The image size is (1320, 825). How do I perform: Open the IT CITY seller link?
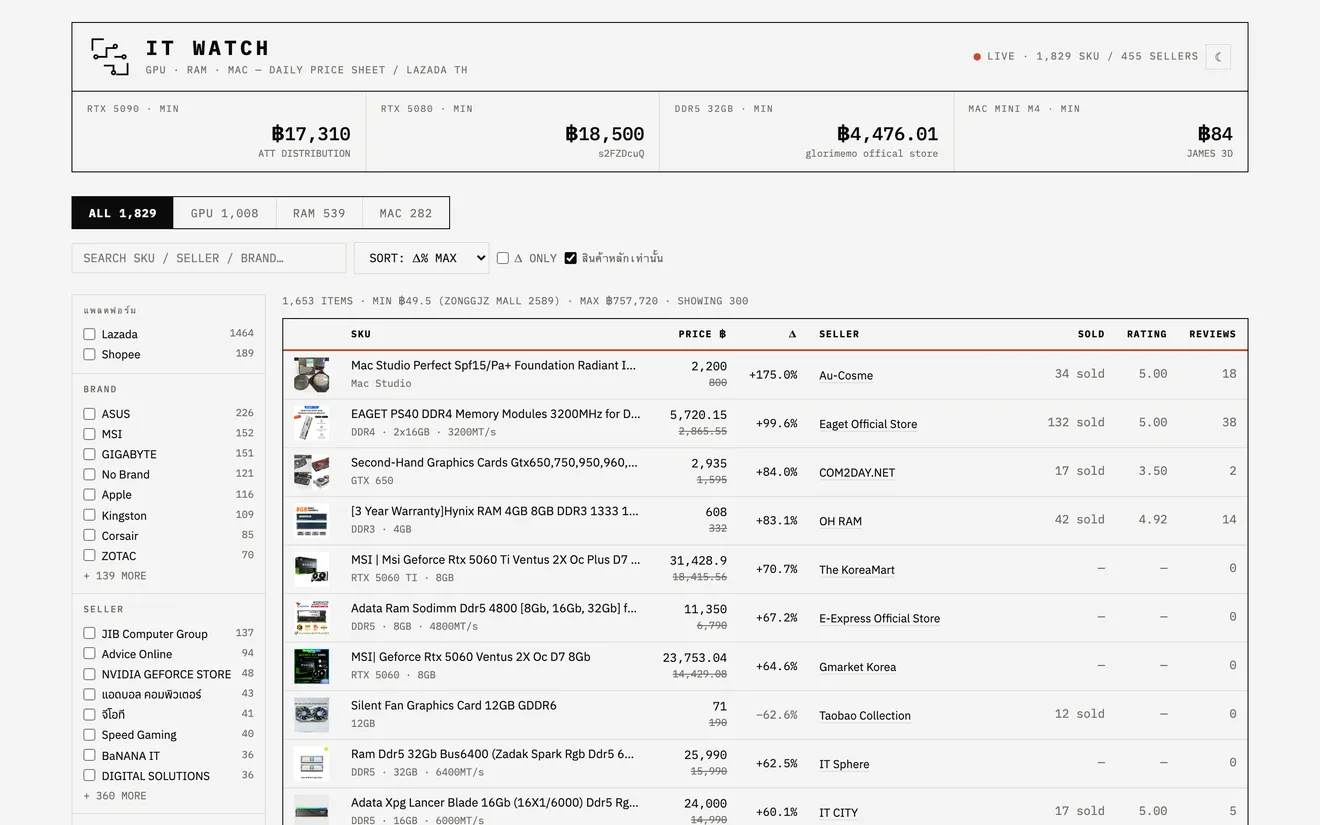pos(838,813)
